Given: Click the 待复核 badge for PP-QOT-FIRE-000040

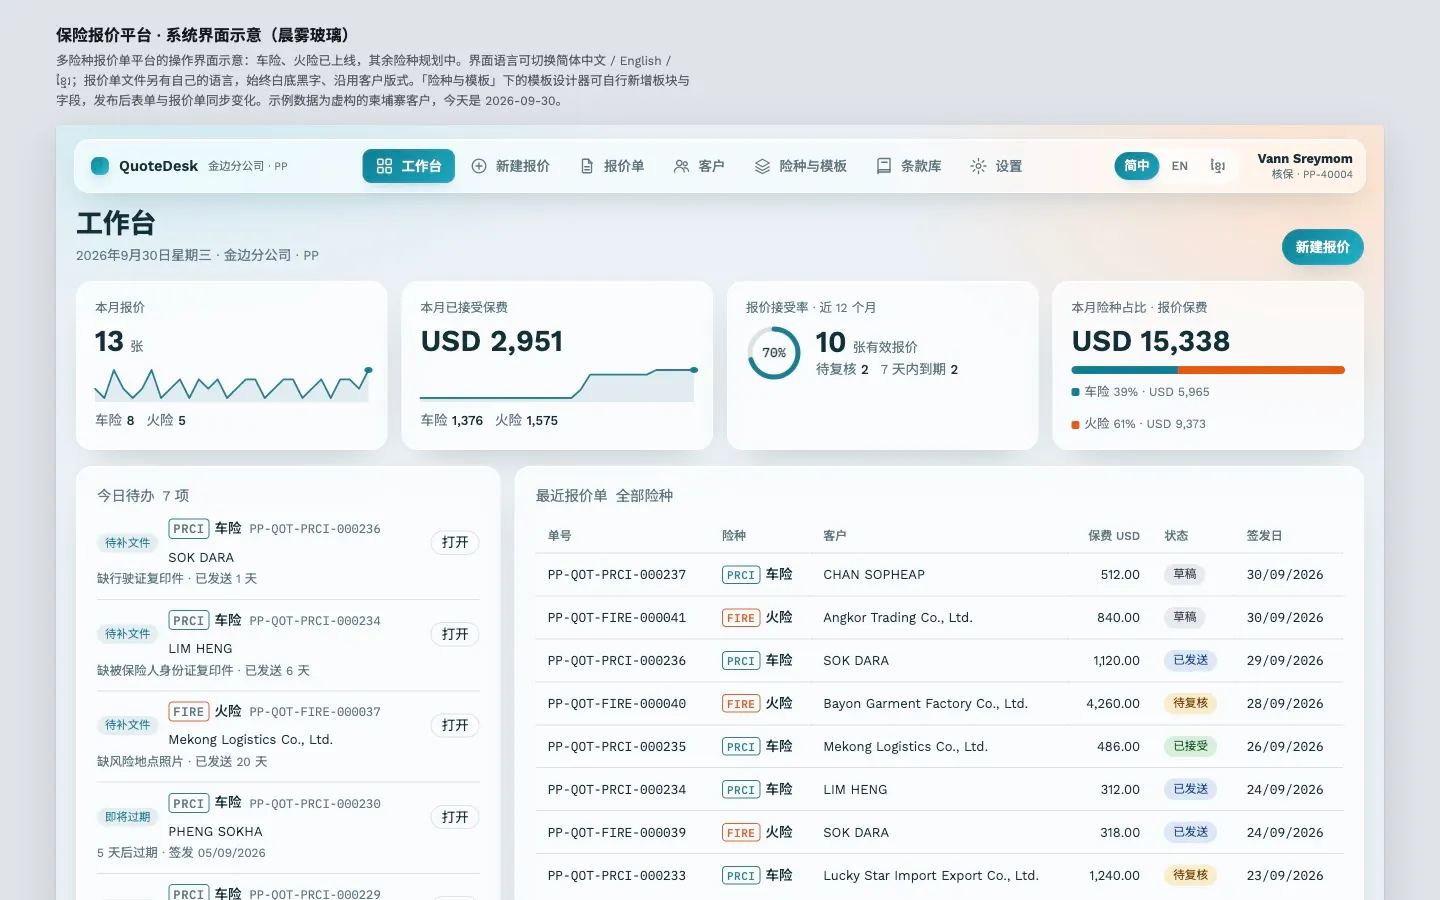Looking at the screenshot, I should [x=1191, y=703].
